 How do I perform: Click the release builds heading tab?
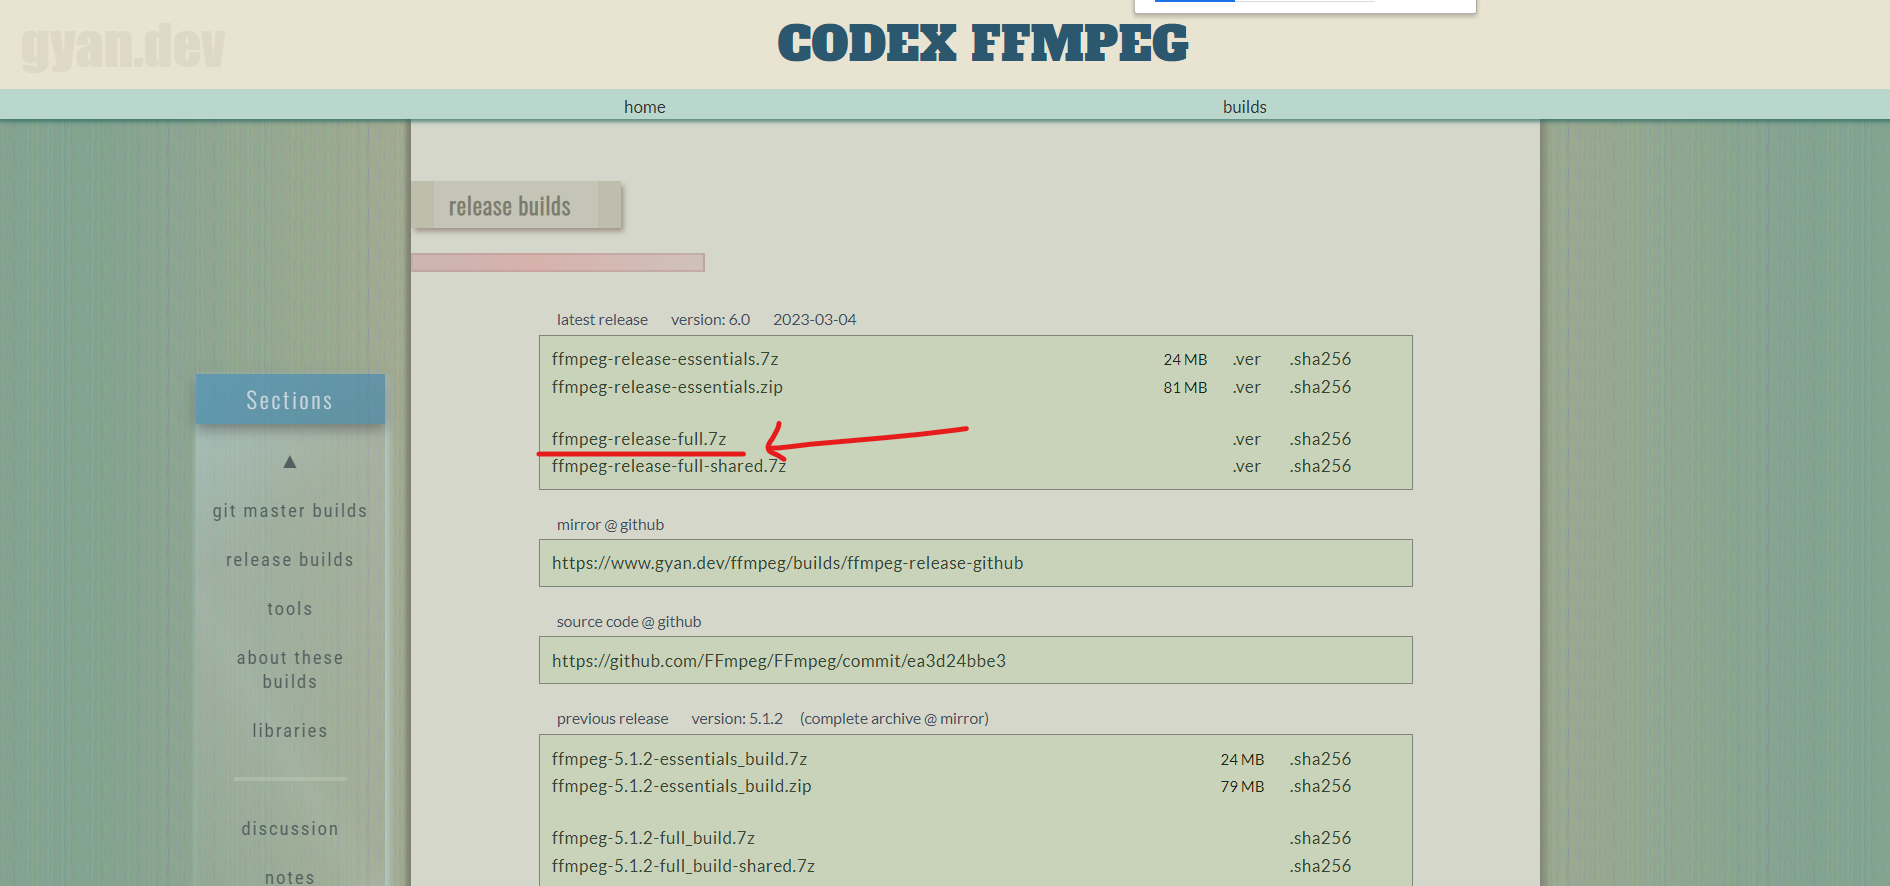pyautogui.click(x=517, y=205)
